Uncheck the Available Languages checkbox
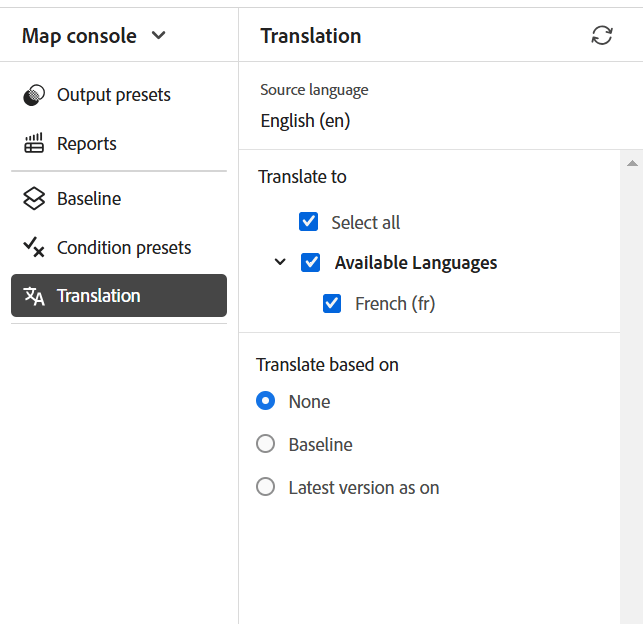The width and height of the screenshot is (643, 624). (311, 263)
